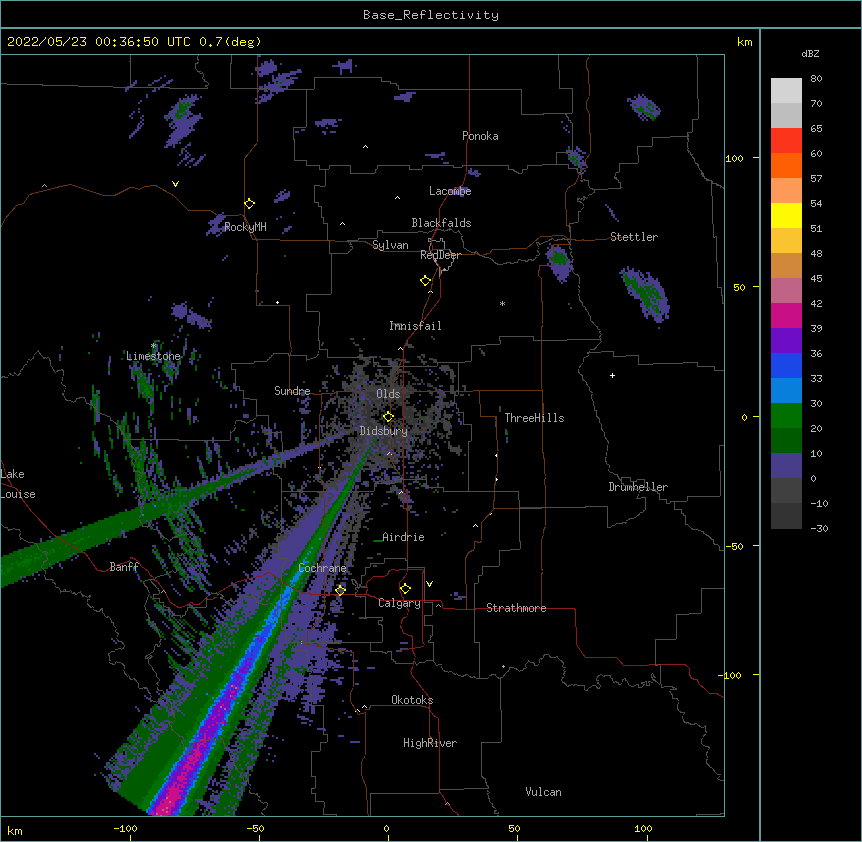Select the bright yellow 51–54 dBZ swatch
862x842 pixels.
(786, 215)
